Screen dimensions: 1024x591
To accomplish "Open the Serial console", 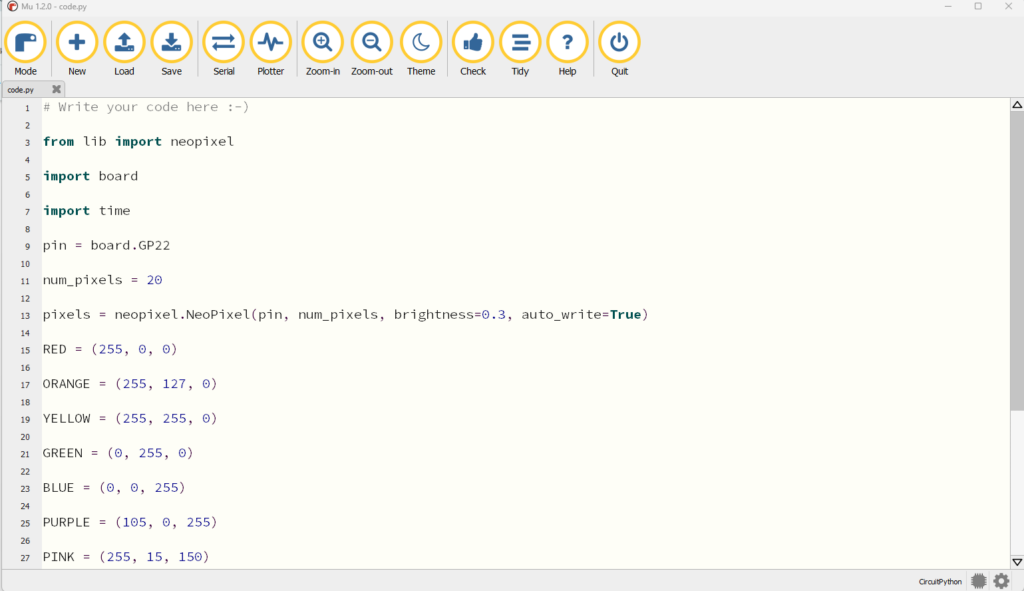I will tap(223, 43).
